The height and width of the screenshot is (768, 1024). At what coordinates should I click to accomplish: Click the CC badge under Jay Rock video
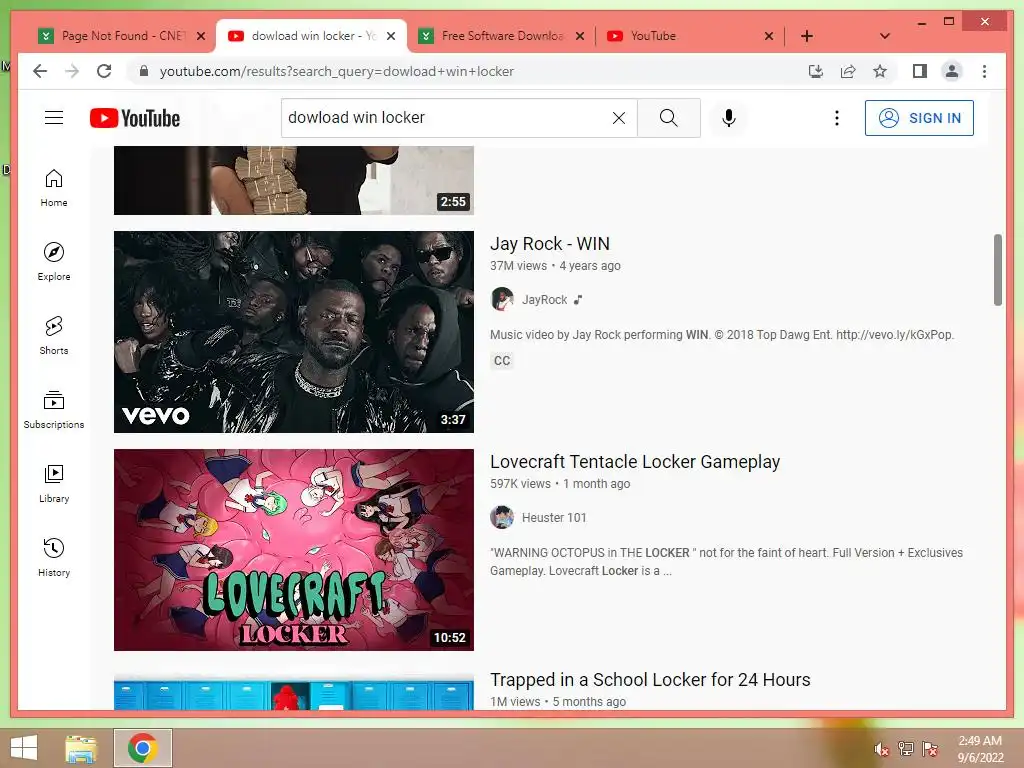pos(502,360)
